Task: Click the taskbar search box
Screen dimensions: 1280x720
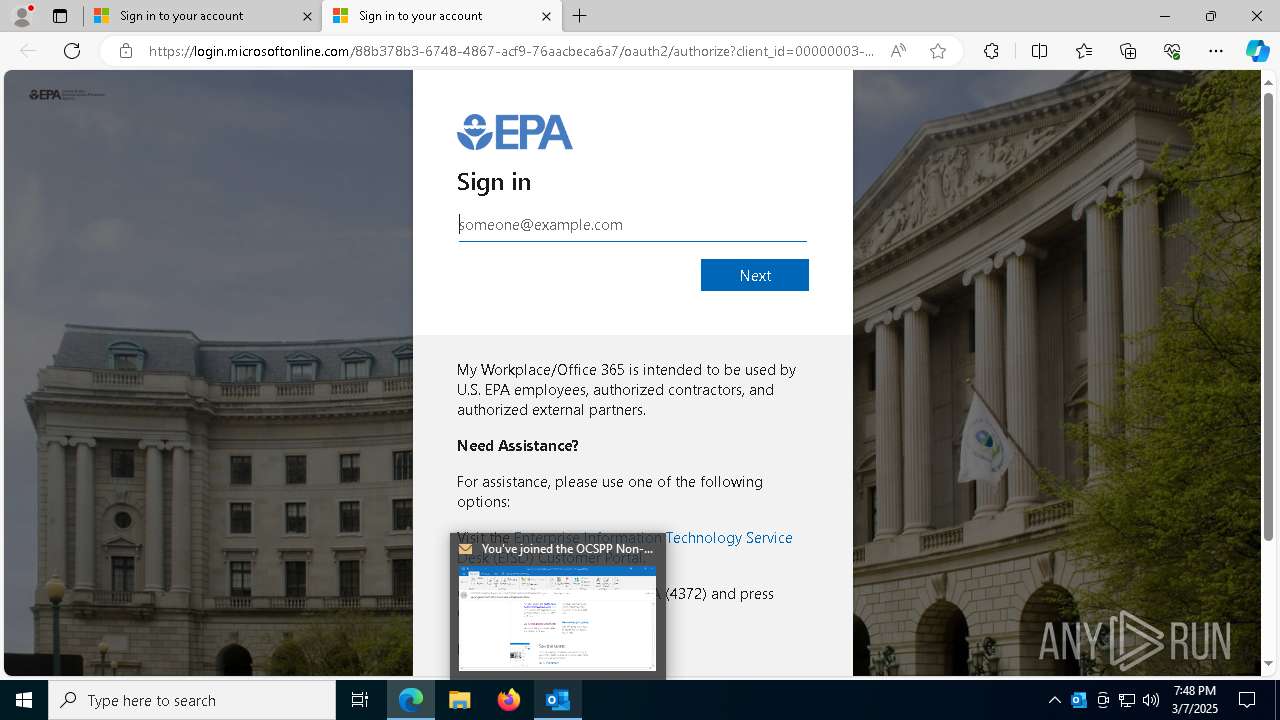Action: point(192,700)
